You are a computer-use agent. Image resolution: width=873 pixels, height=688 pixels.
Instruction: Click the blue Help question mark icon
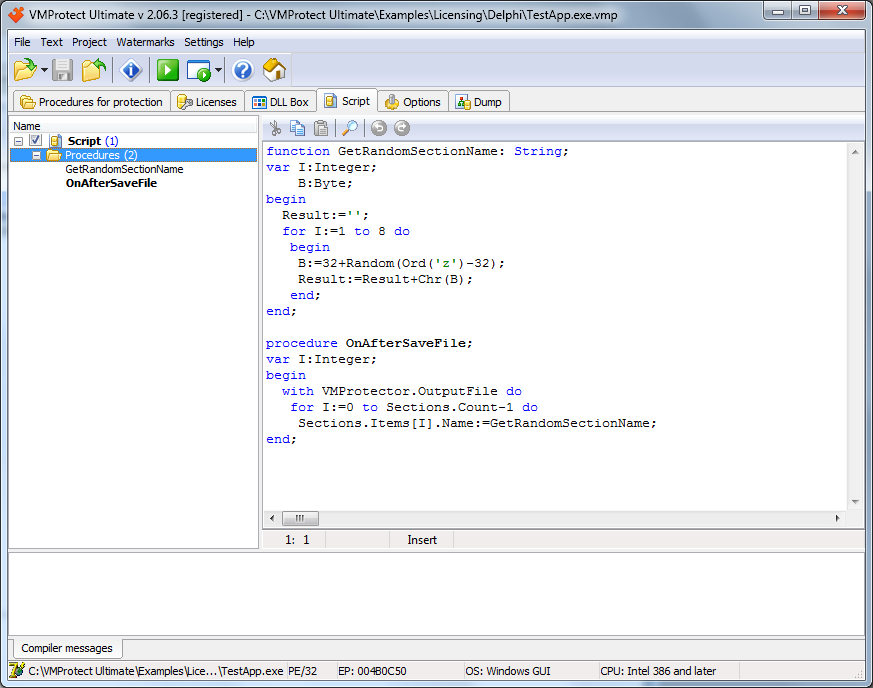coord(243,70)
